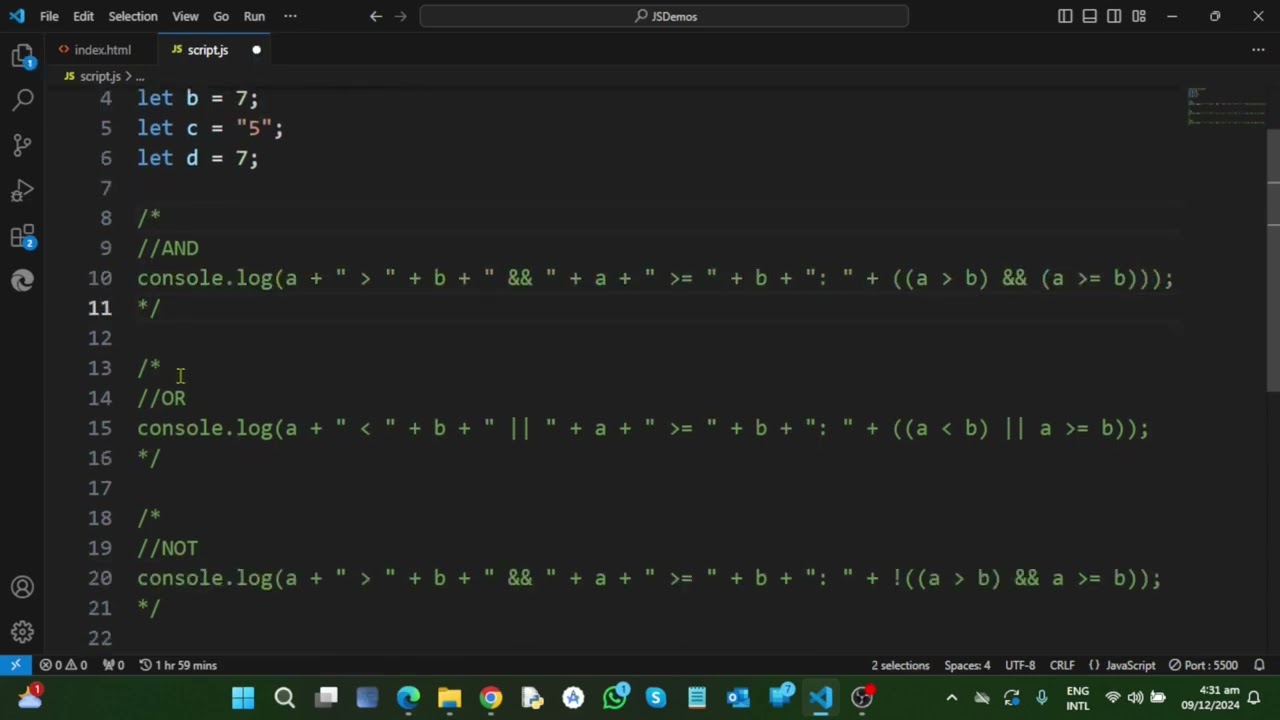The image size is (1280, 720).
Task: Change indentation via Spaces: 4
Action: click(x=967, y=665)
